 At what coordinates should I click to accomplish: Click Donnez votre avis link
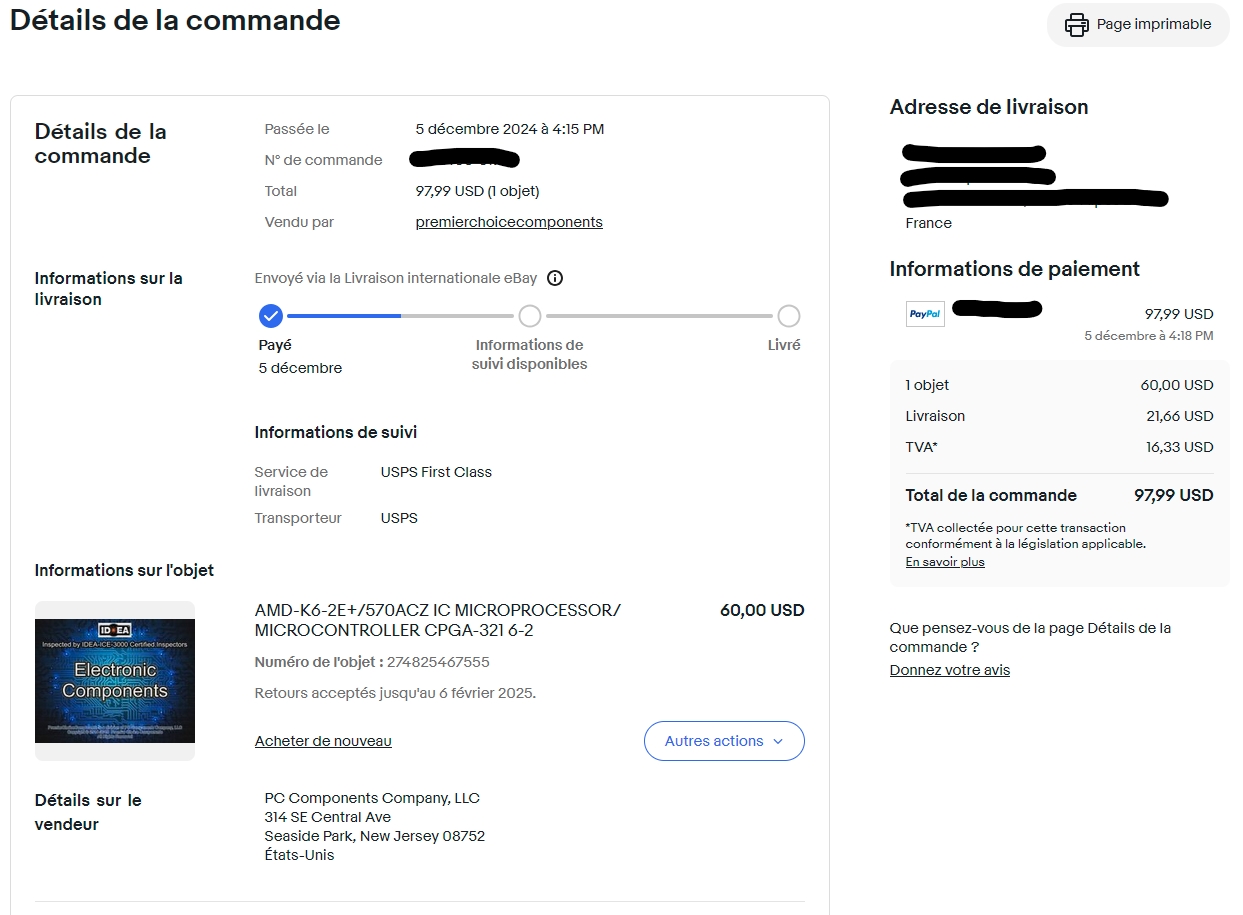point(950,670)
